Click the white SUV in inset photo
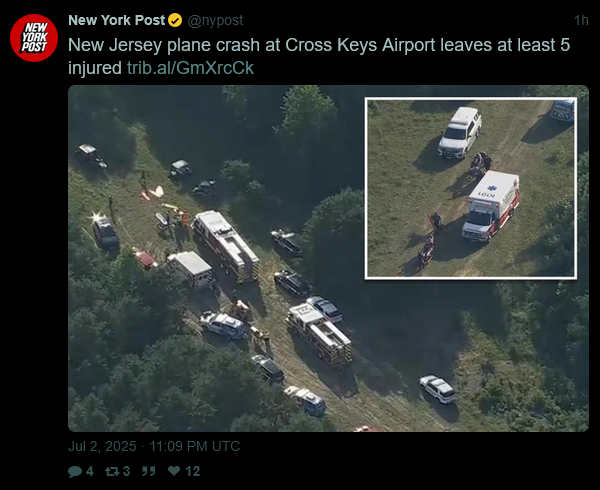 (x=460, y=132)
